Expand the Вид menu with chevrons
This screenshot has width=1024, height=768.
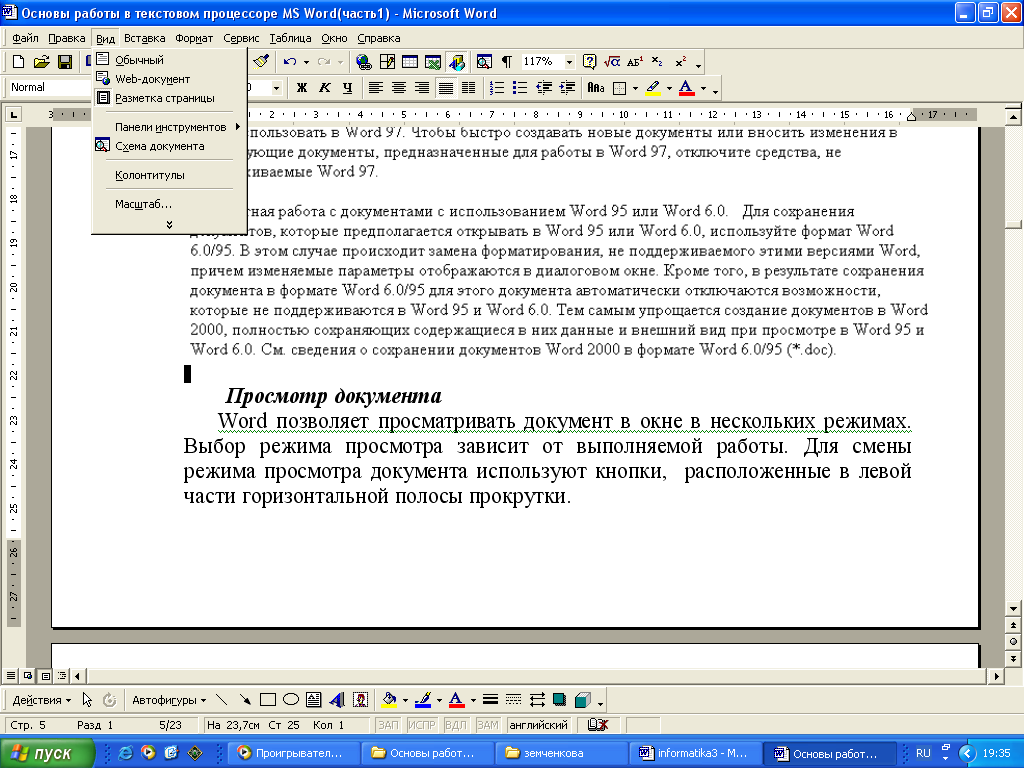tap(169, 224)
